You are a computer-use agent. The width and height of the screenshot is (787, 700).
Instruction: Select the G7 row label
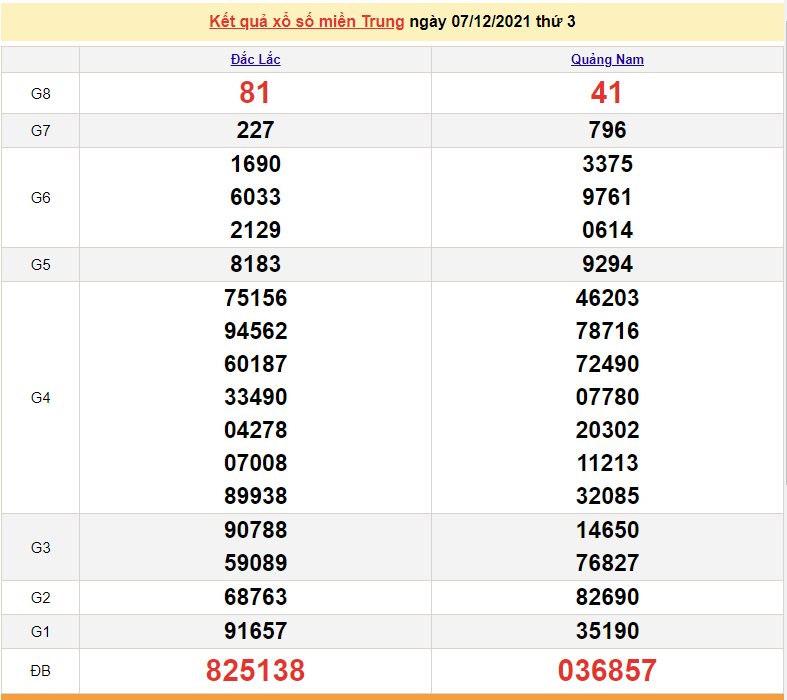(x=40, y=130)
